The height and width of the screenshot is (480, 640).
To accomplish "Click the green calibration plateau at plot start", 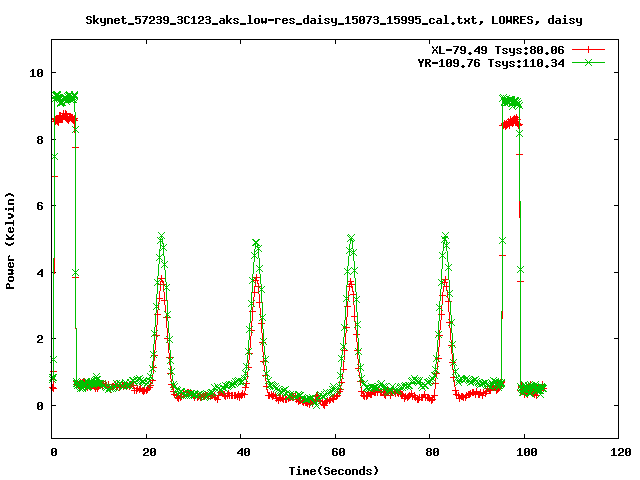I will 65,98.
